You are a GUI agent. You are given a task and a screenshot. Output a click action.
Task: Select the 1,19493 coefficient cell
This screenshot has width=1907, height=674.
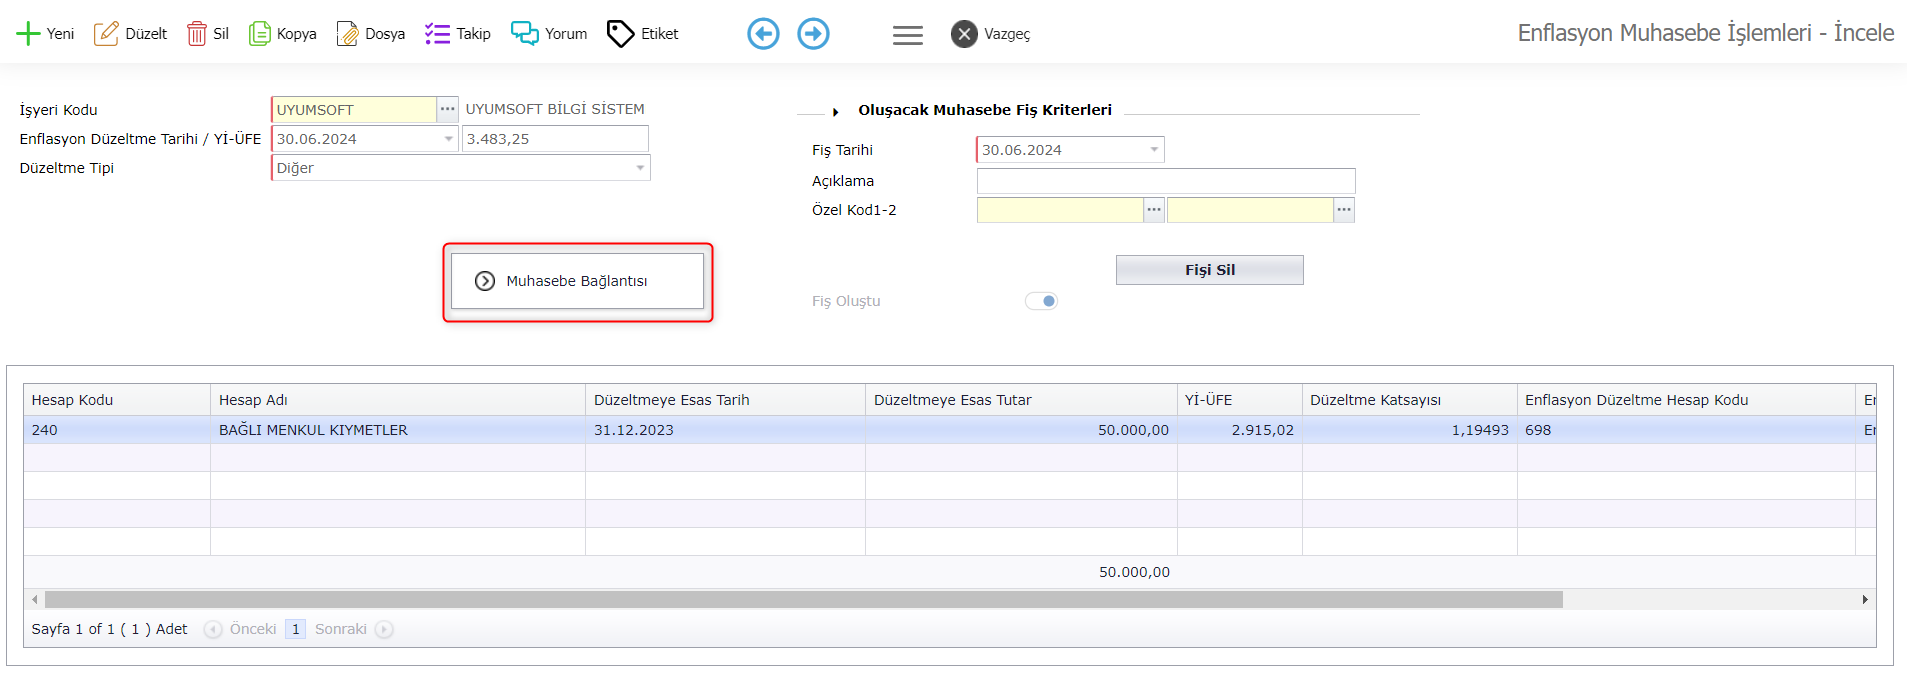[1410, 430]
